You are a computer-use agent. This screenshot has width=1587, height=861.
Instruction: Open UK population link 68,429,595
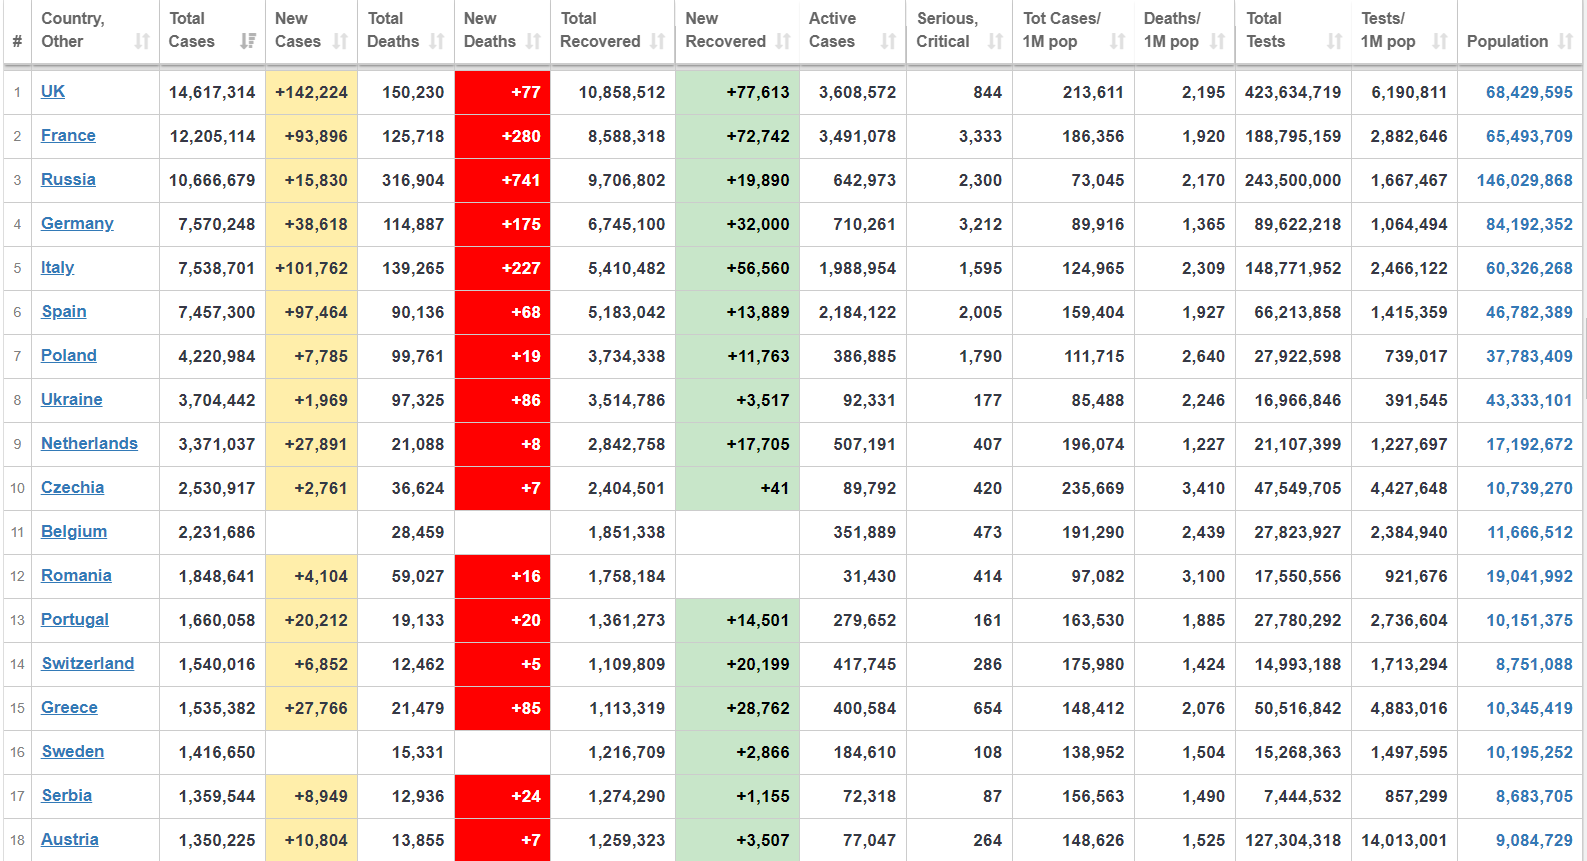point(1529,92)
